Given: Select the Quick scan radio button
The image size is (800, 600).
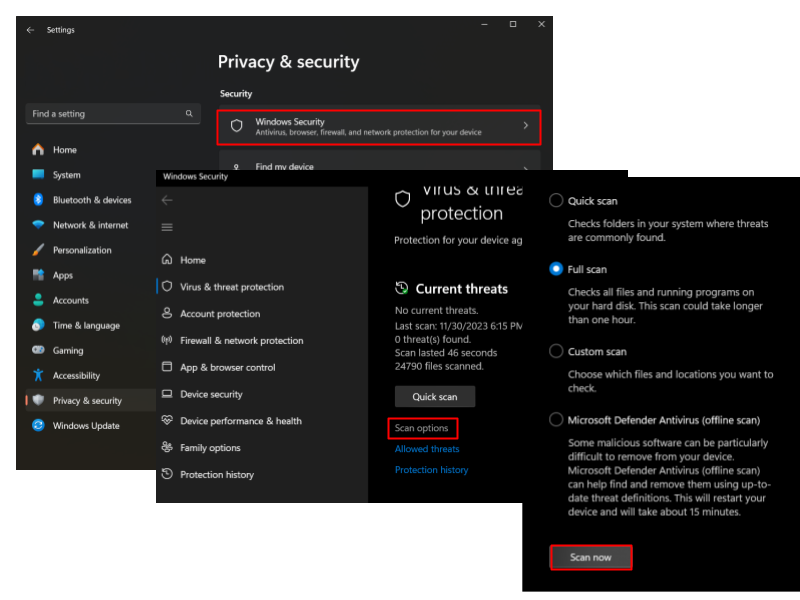Looking at the screenshot, I should click(x=556, y=200).
